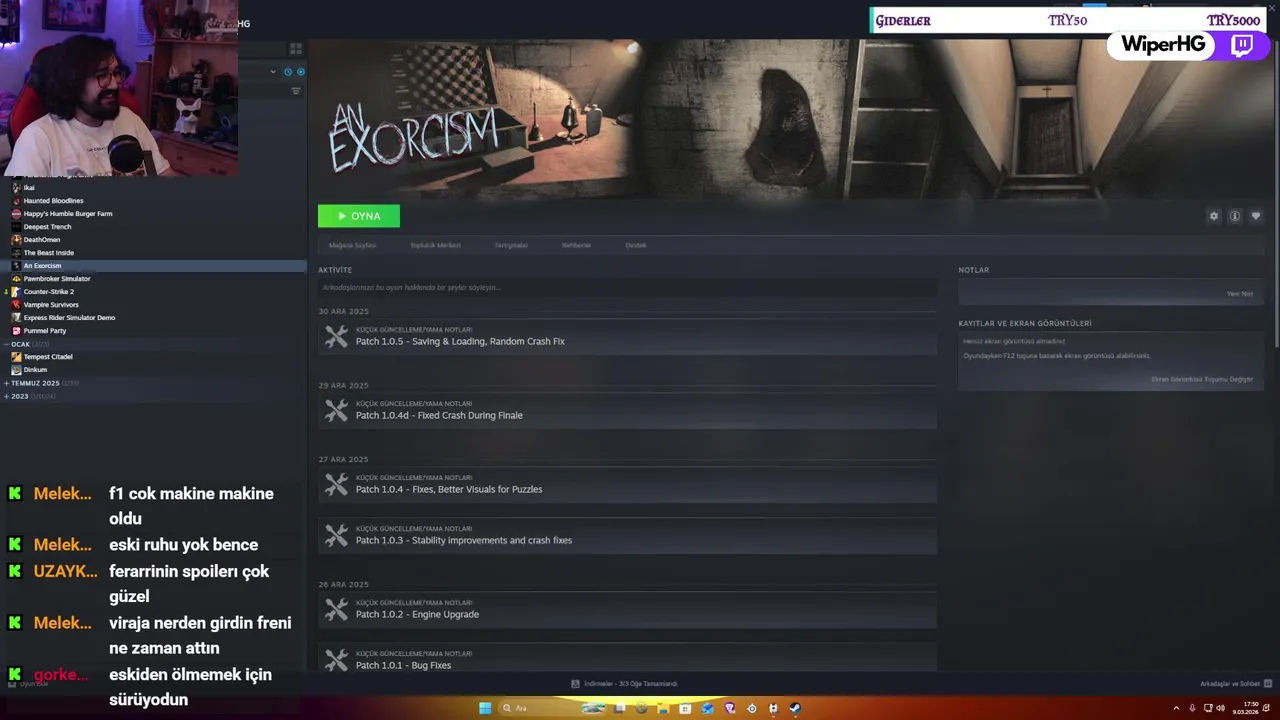
Task: Open the Tartışmalar tab
Action: (x=511, y=245)
